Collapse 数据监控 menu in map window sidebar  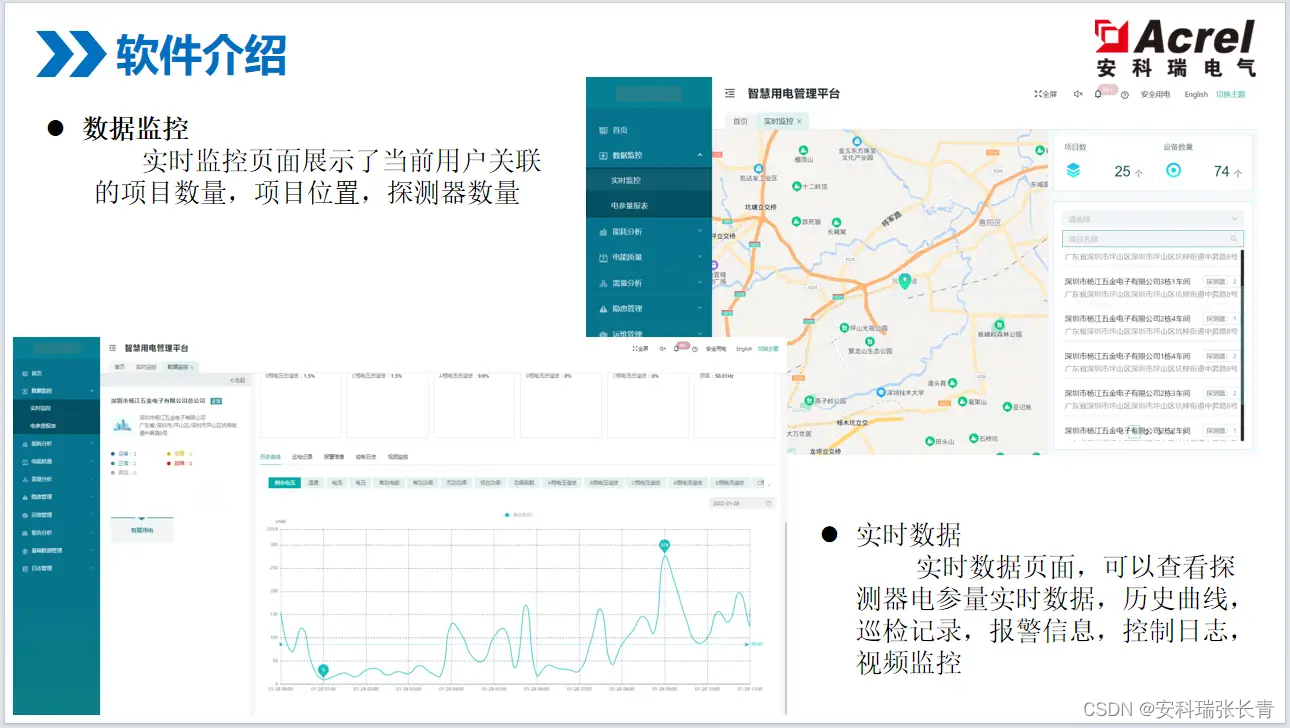649,155
